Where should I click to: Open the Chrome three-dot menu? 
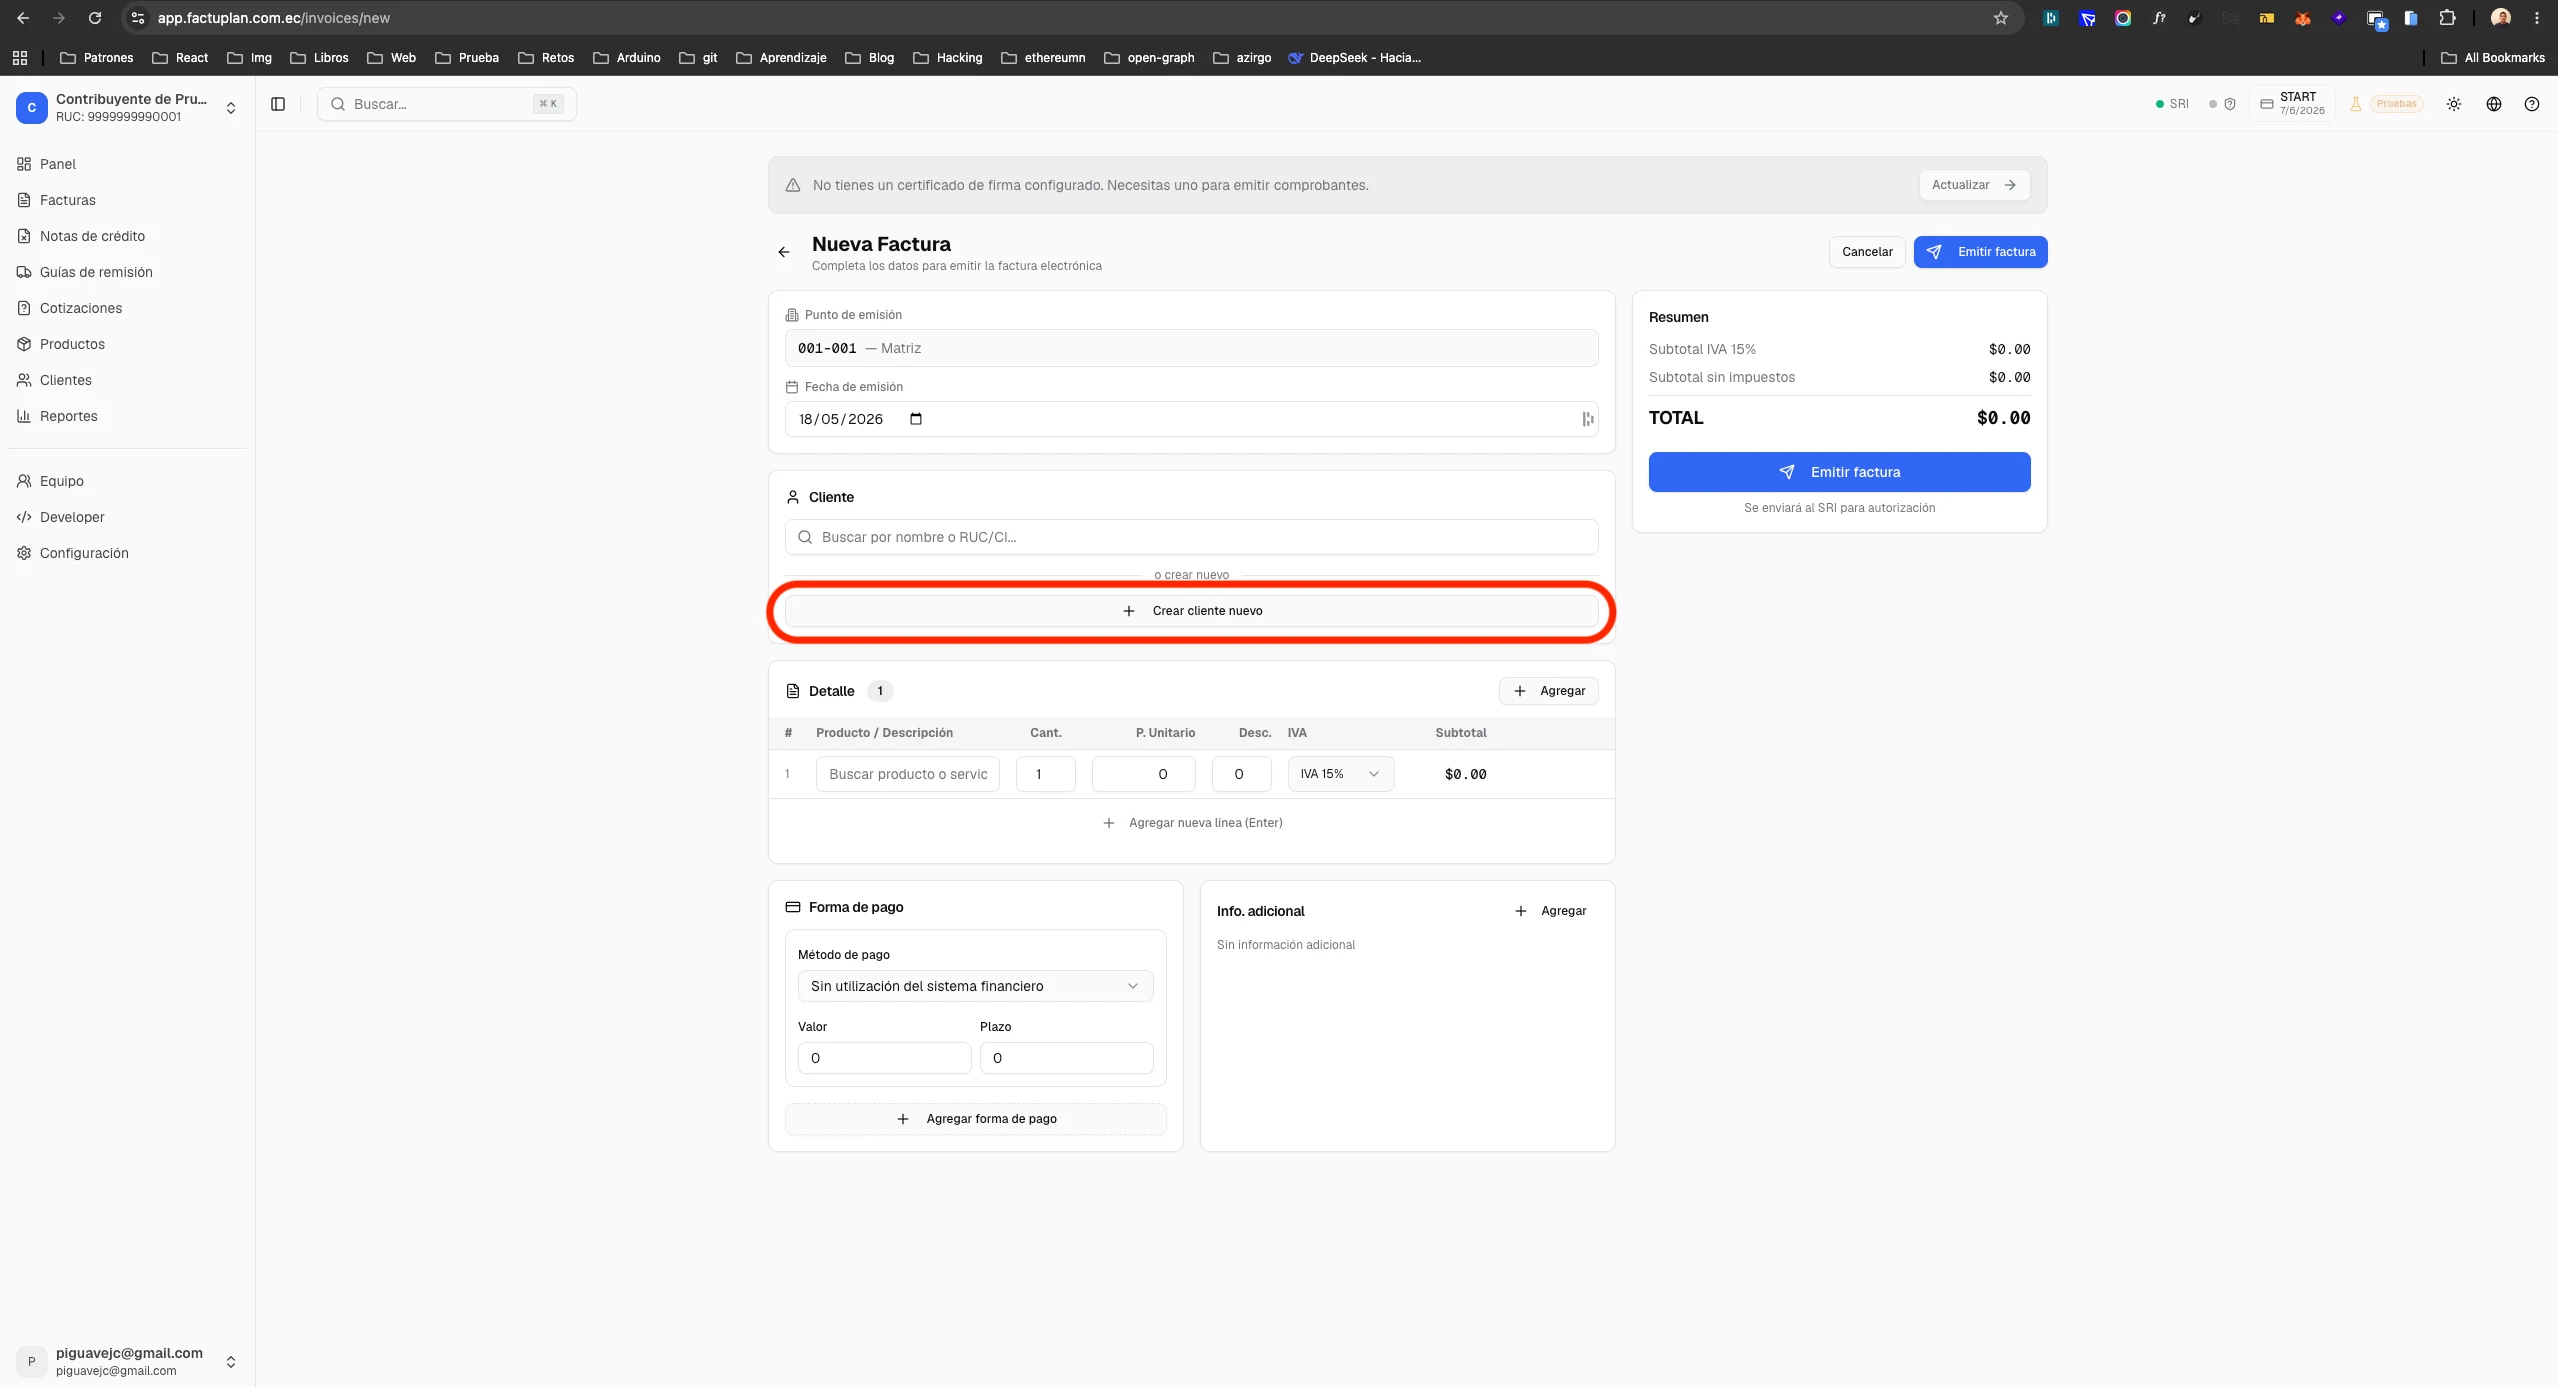tap(2537, 18)
